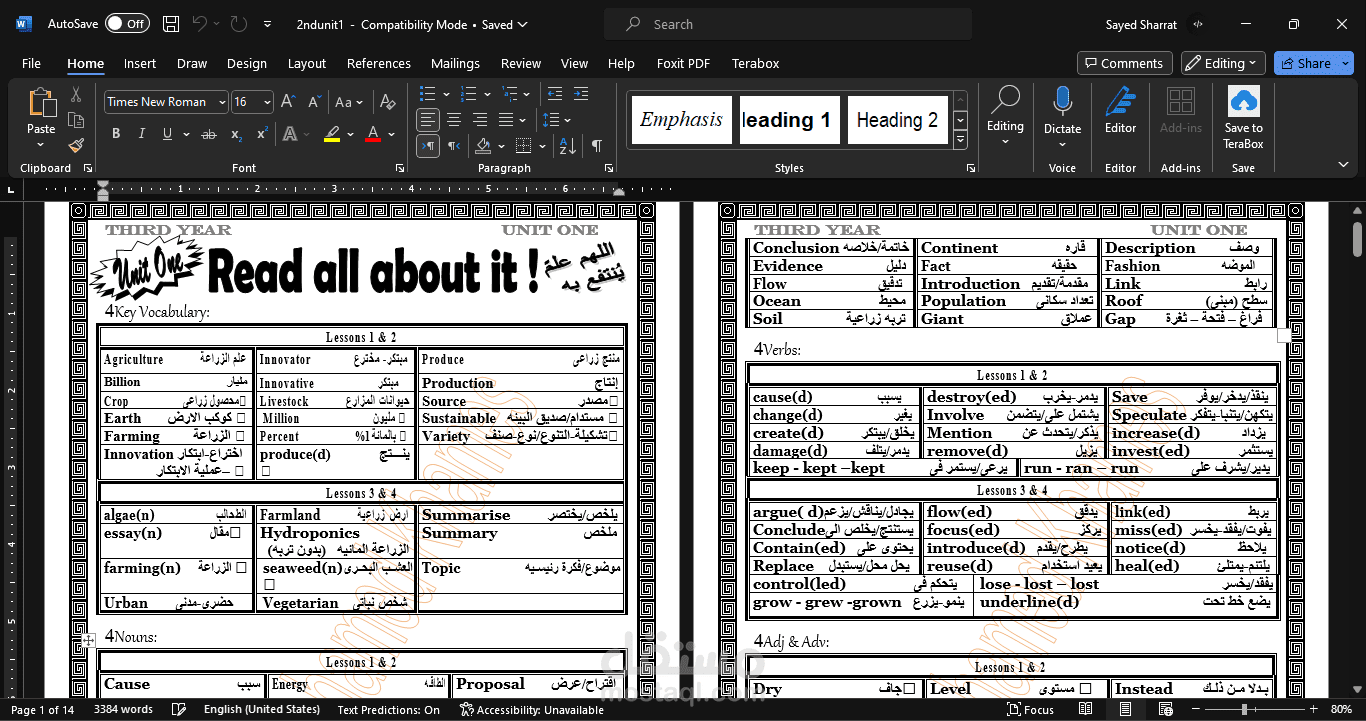Apply the yellow text highlight color

(x=332, y=134)
